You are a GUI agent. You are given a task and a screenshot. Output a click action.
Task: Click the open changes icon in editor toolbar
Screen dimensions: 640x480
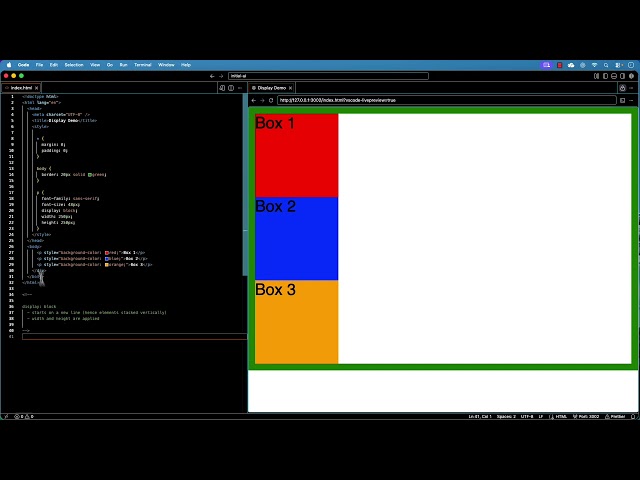[222, 88]
